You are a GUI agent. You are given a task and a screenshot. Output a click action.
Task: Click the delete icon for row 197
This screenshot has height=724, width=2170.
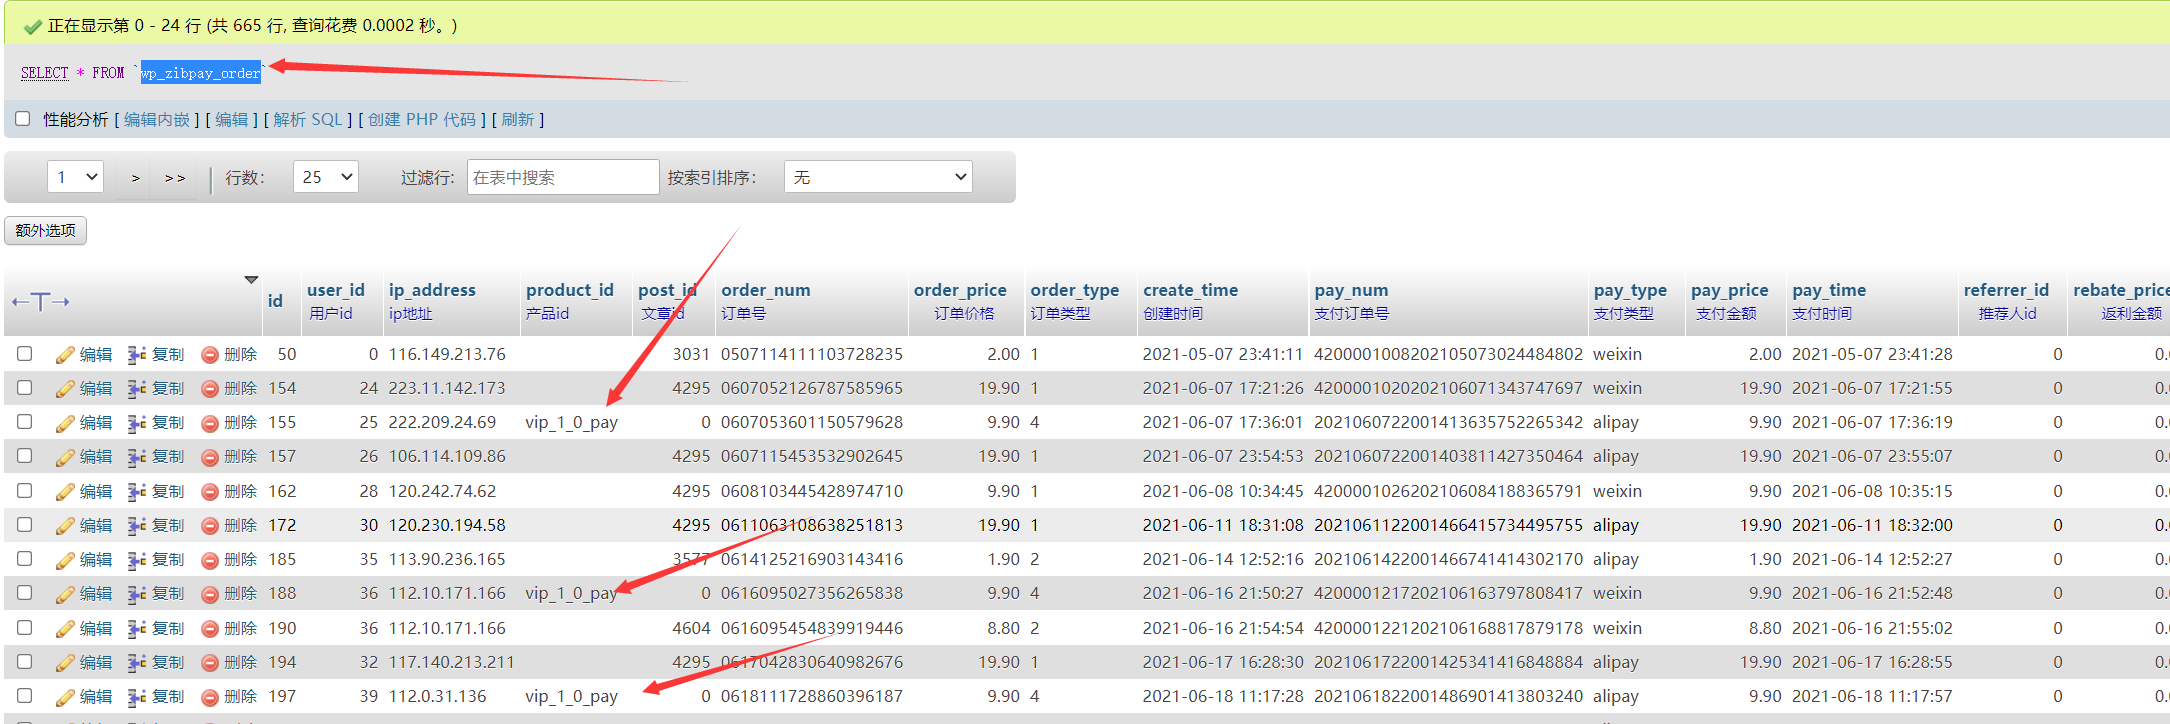210,697
